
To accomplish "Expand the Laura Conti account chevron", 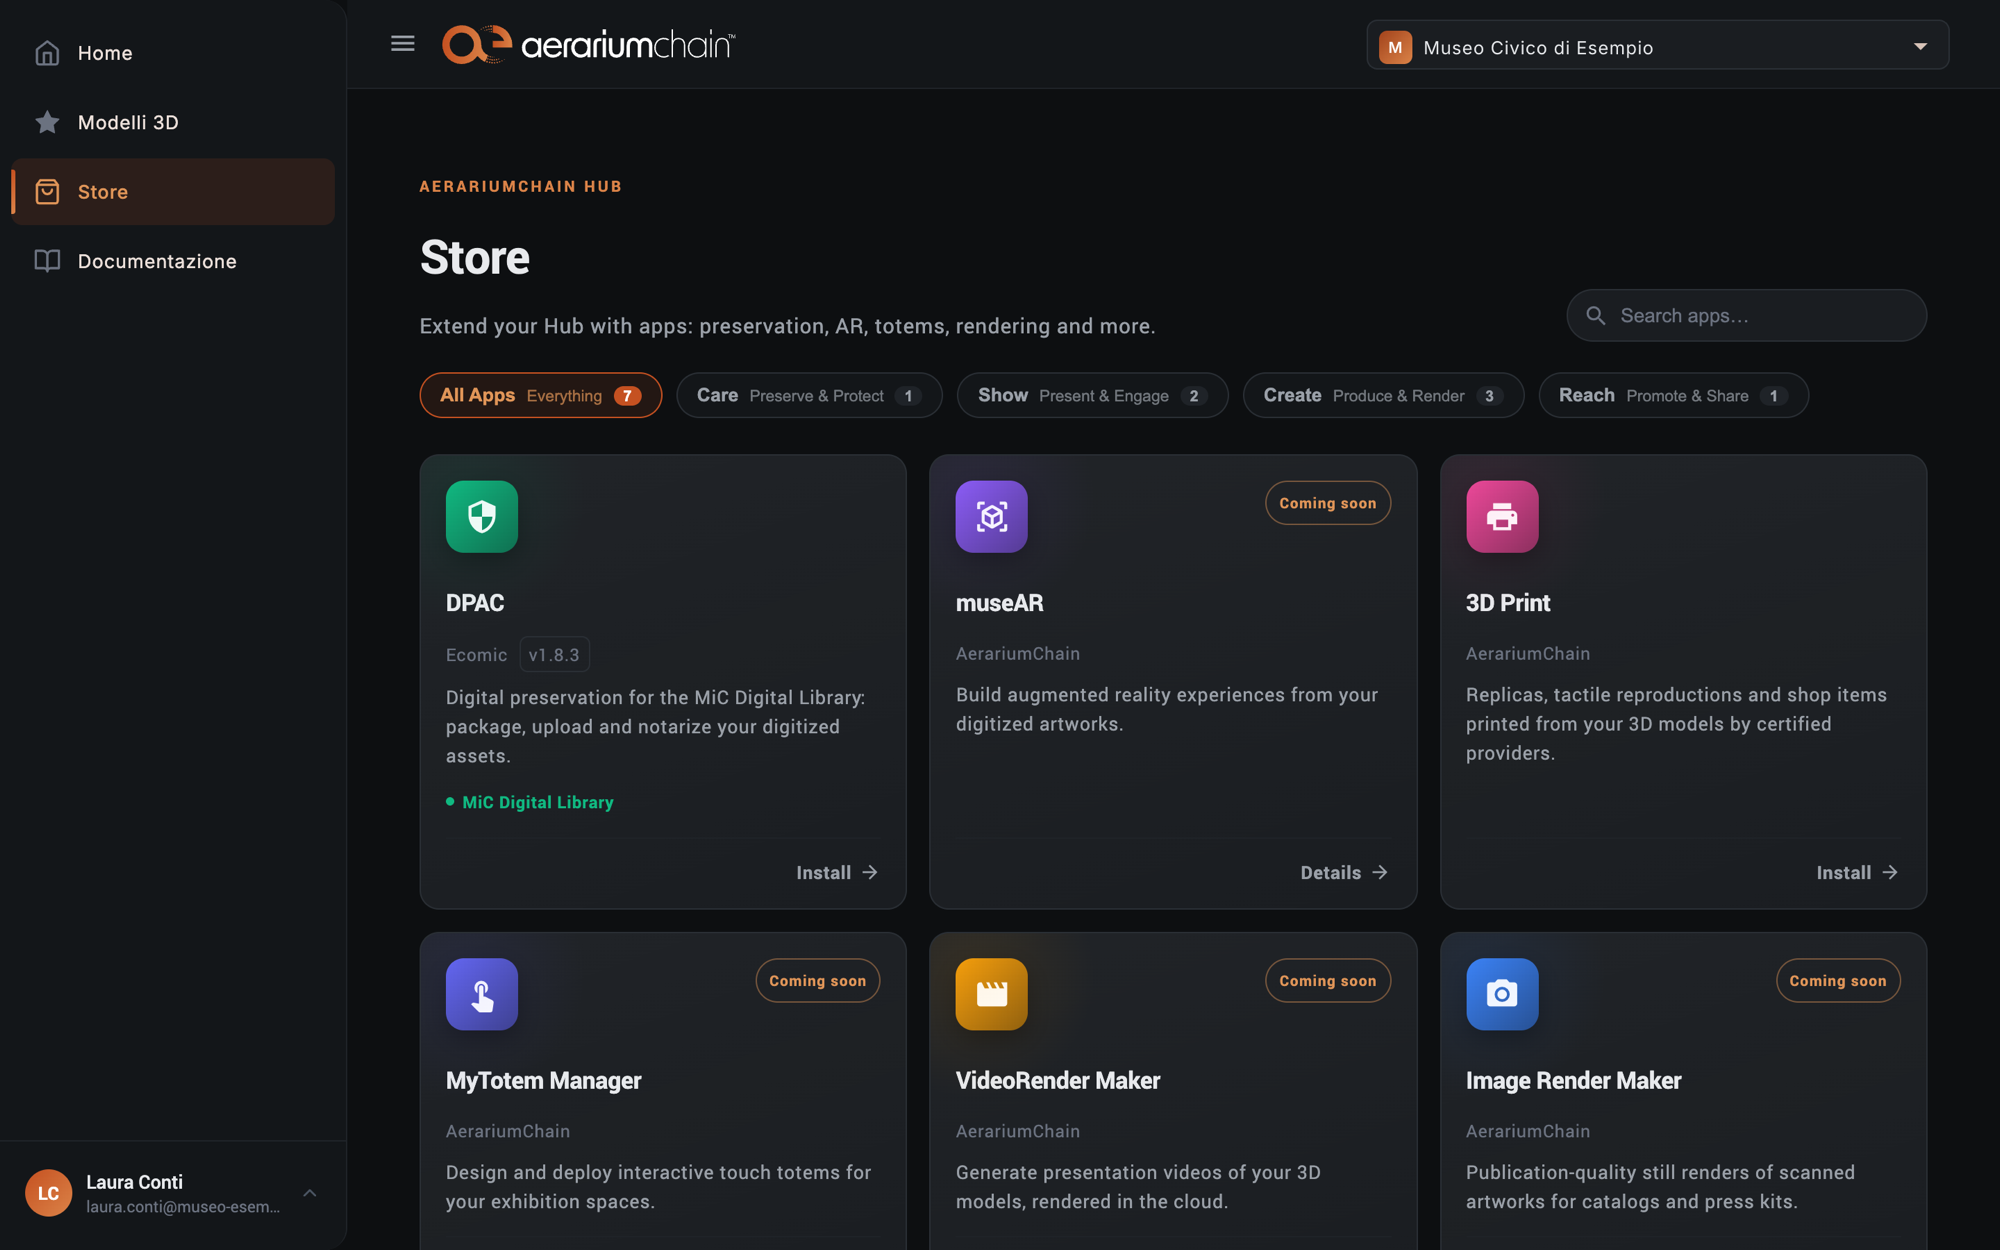I will [310, 1193].
